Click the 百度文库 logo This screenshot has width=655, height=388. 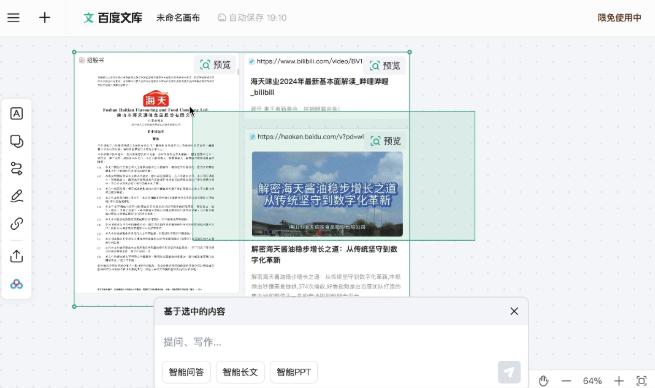click(x=112, y=18)
